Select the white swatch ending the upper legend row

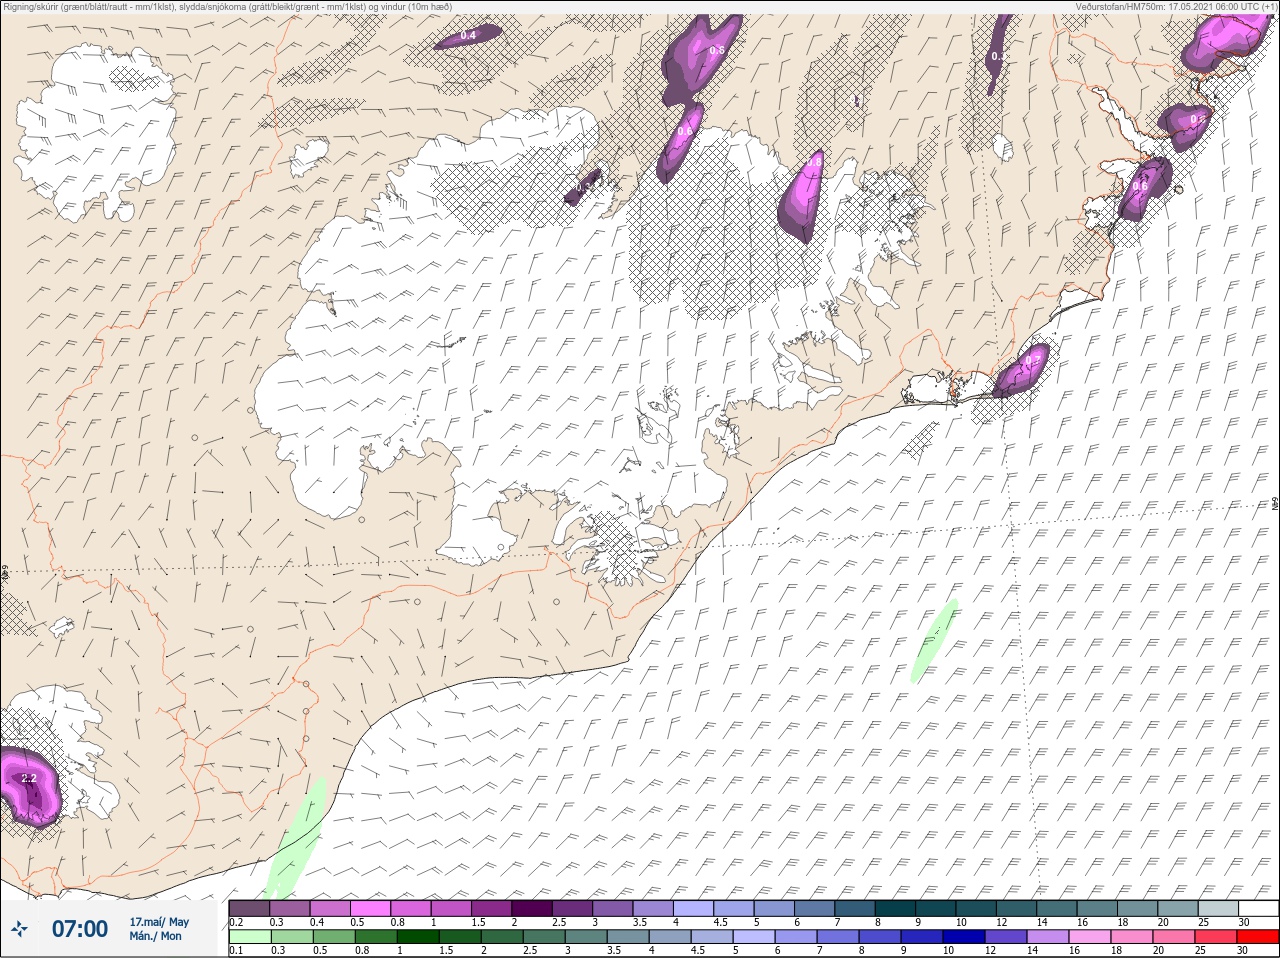(1258, 908)
